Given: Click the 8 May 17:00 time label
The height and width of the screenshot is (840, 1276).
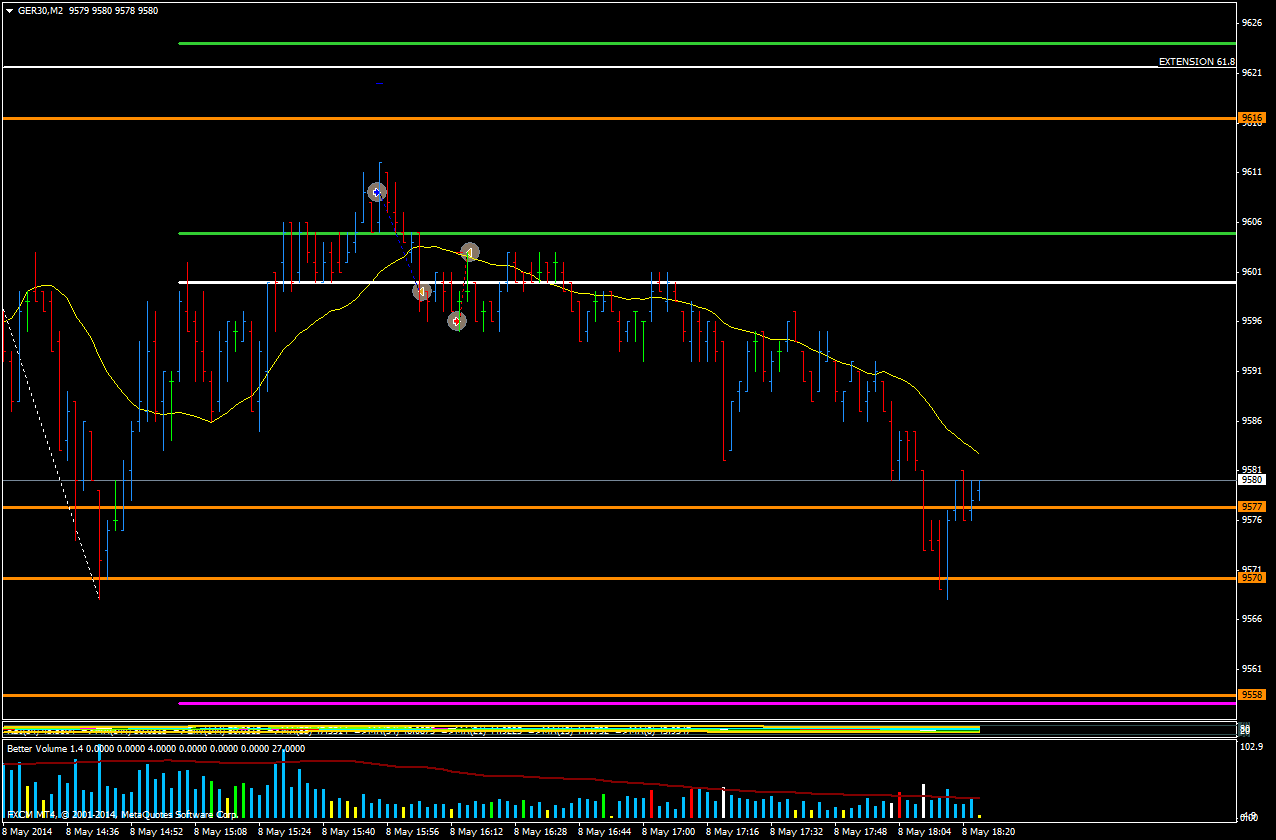Looking at the screenshot, I should click(x=670, y=831).
